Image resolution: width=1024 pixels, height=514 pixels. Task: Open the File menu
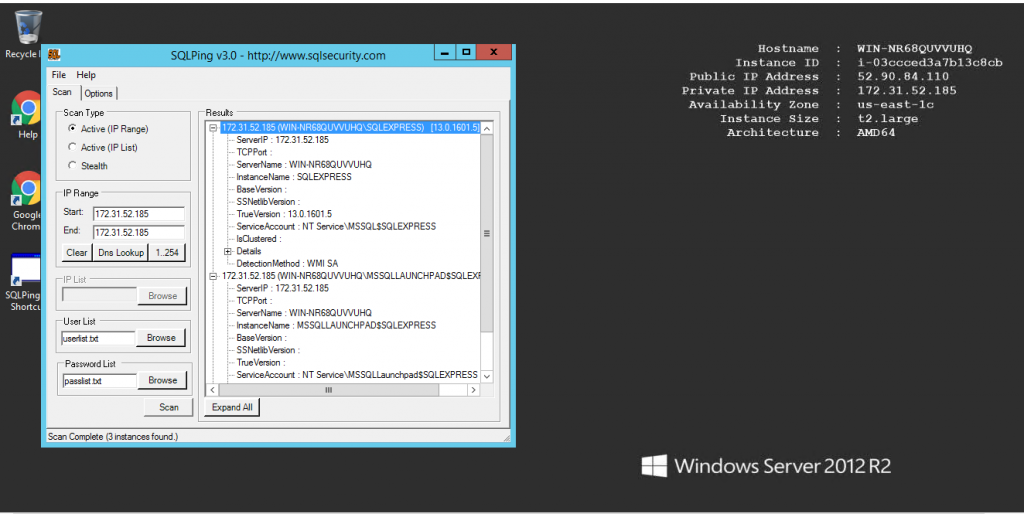(59, 75)
